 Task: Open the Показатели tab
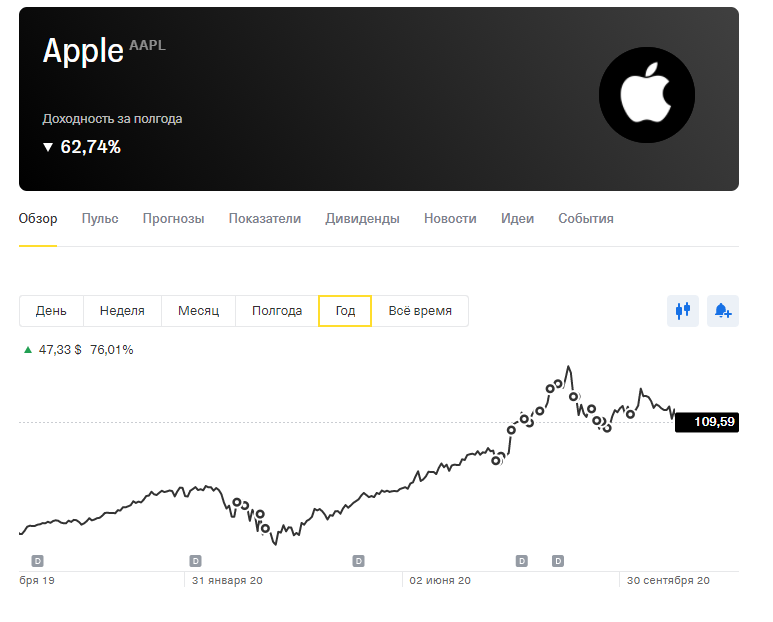pyautogui.click(x=265, y=218)
